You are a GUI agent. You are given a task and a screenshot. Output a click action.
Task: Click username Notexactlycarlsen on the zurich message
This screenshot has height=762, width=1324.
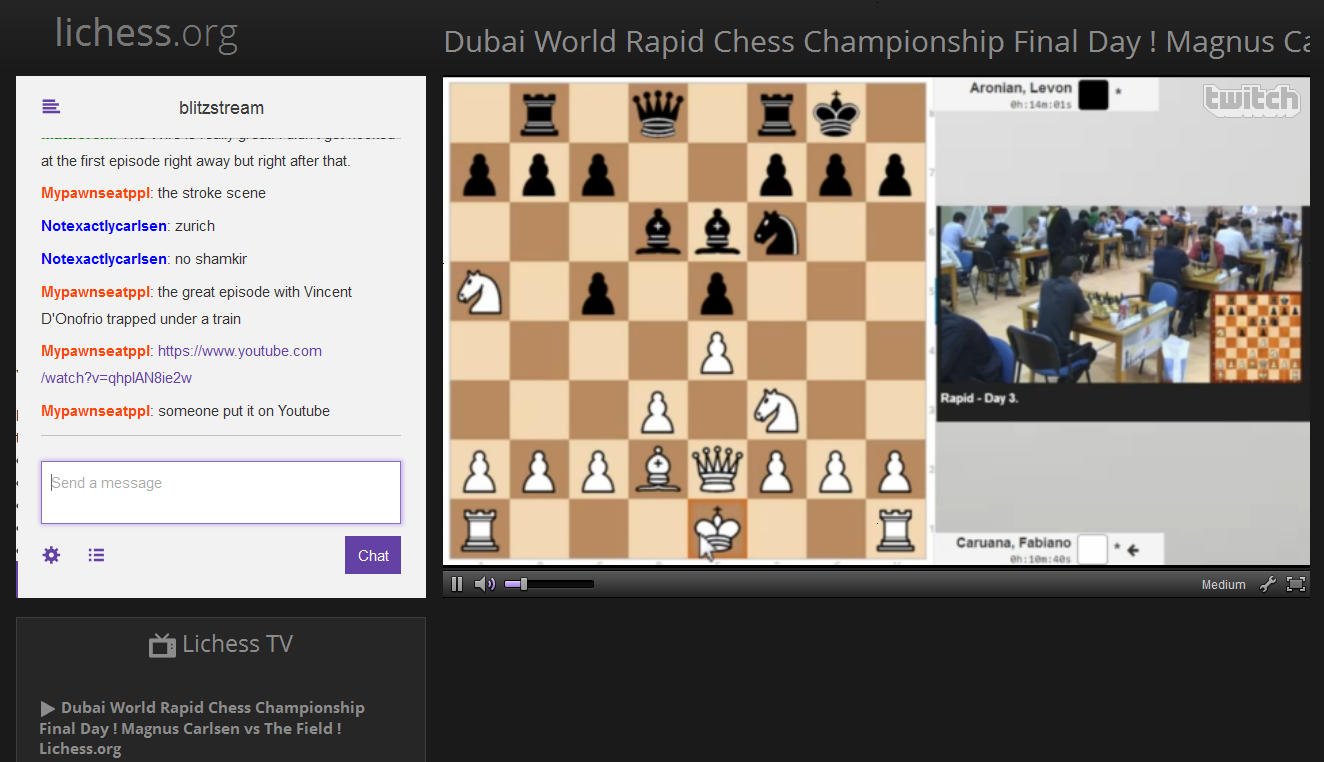tap(104, 226)
